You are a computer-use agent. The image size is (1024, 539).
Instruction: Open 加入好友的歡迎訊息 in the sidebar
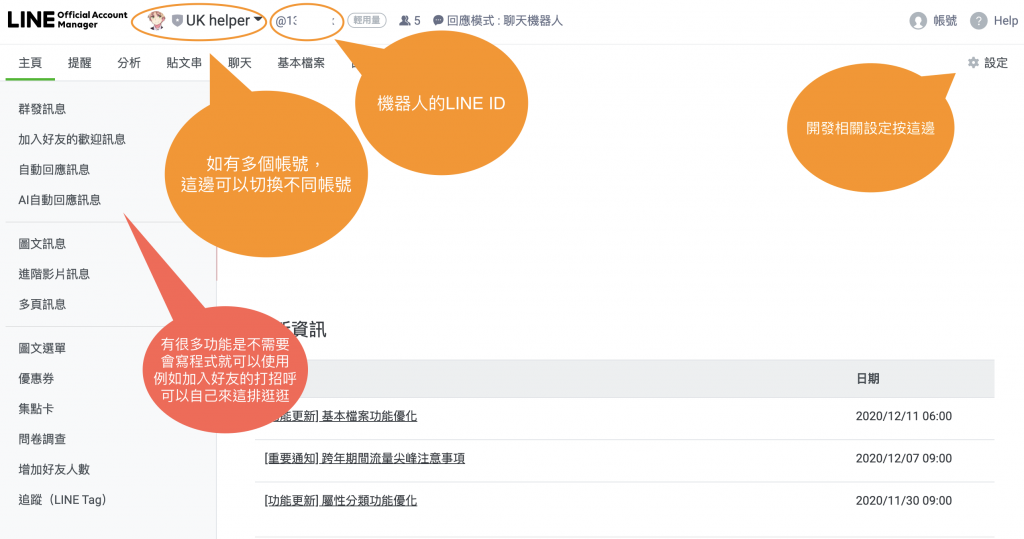(72, 139)
